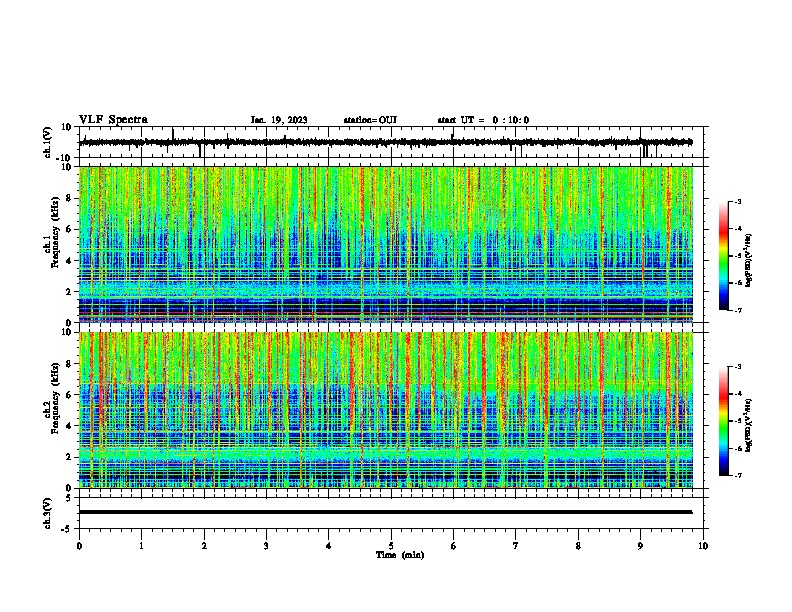Click the ch.1 "Frequency (kHz)" axis label
This screenshot has height=612, width=792.
[x=55, y=232]
